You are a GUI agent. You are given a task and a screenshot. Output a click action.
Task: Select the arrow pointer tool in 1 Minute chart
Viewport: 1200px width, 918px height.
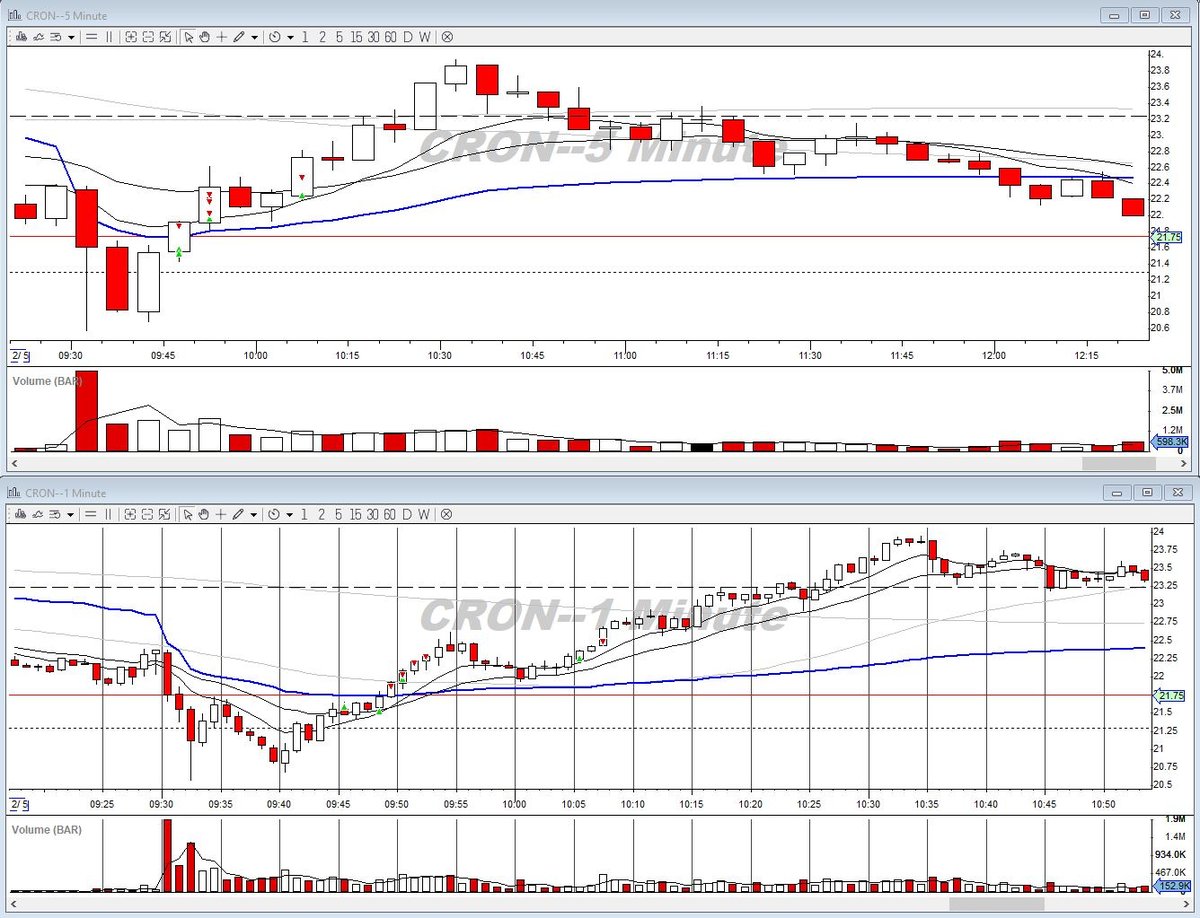(x=188, y=514)
